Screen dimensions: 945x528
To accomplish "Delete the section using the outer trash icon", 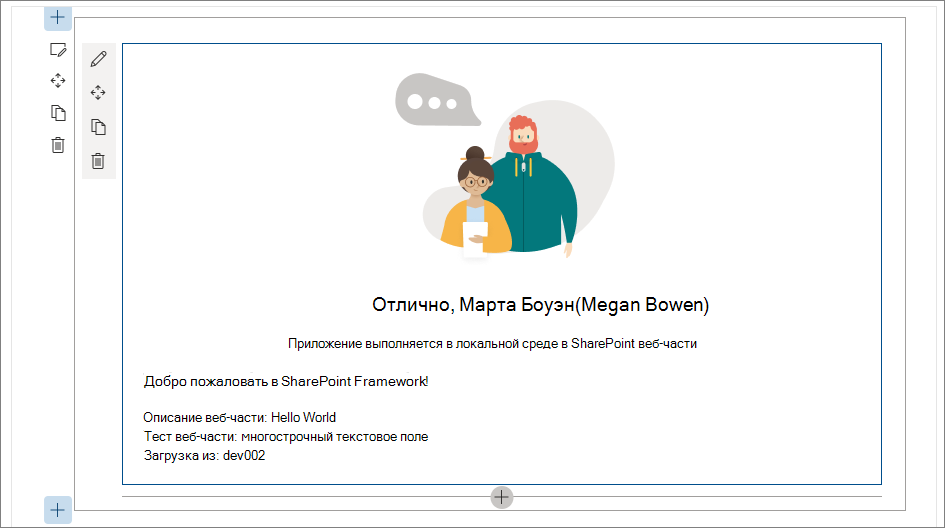I will 58,145.
